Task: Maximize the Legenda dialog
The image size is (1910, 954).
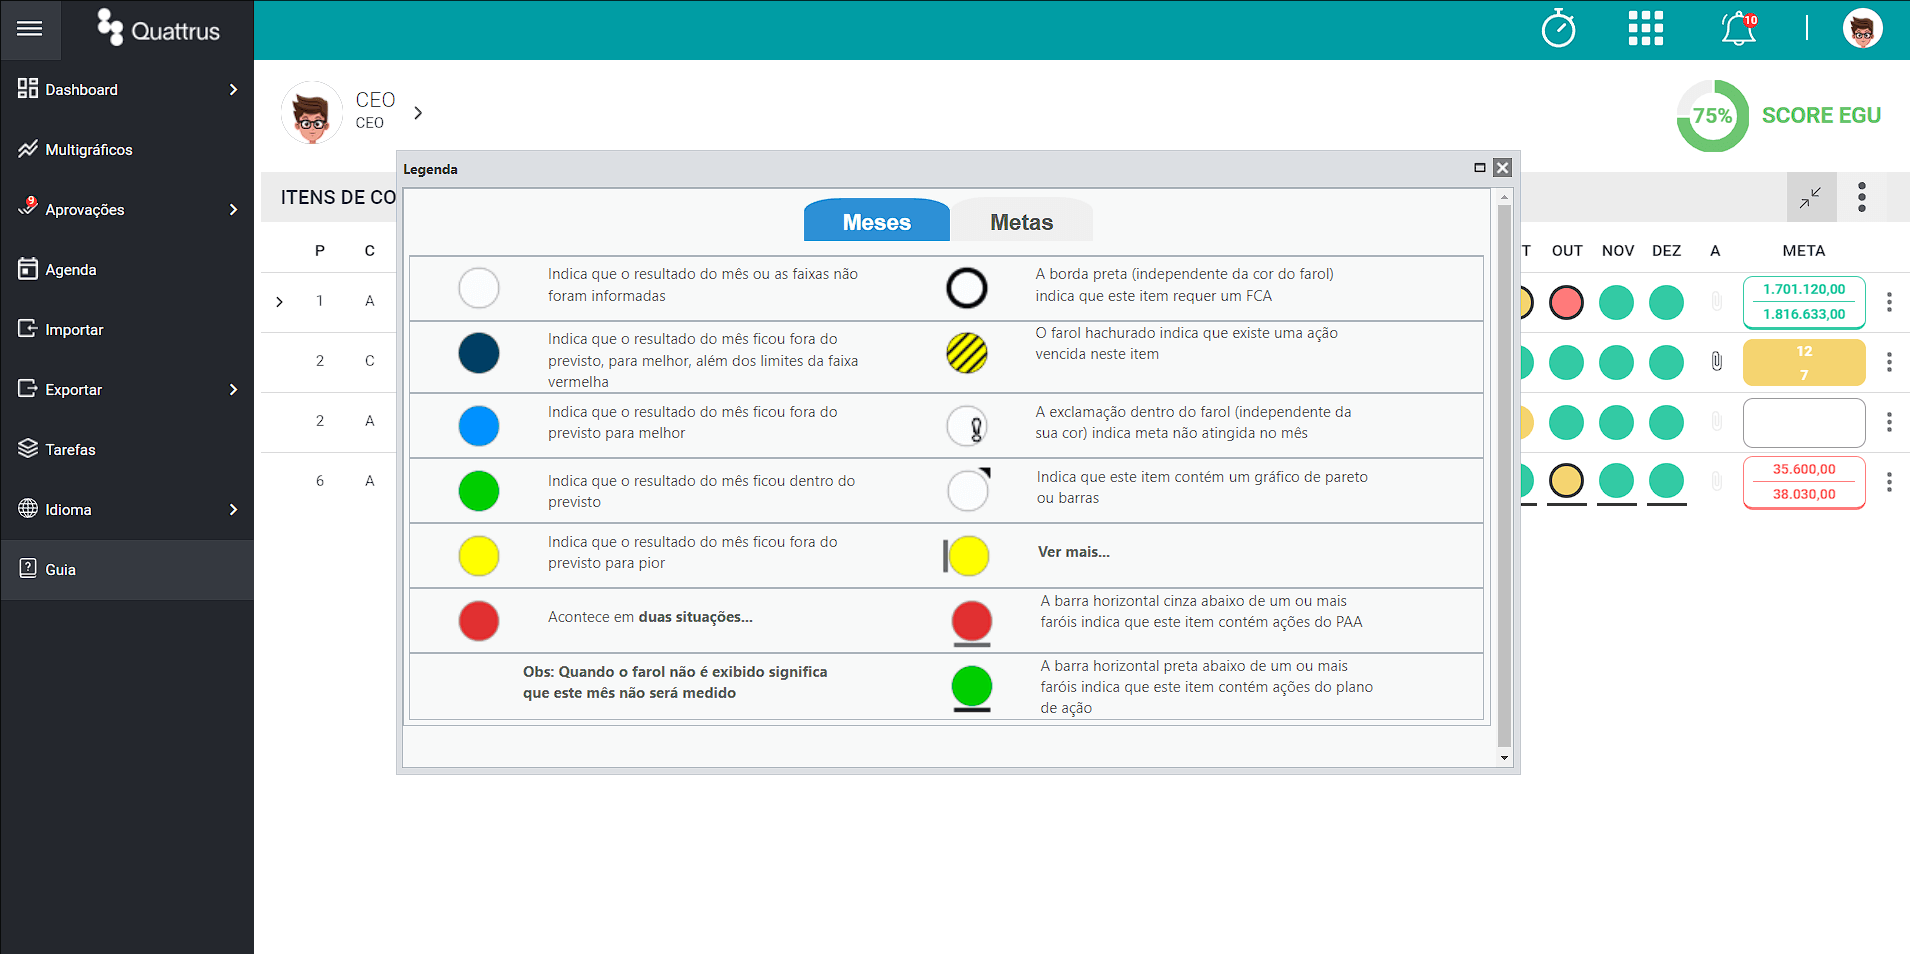Action: (1479, 168)
